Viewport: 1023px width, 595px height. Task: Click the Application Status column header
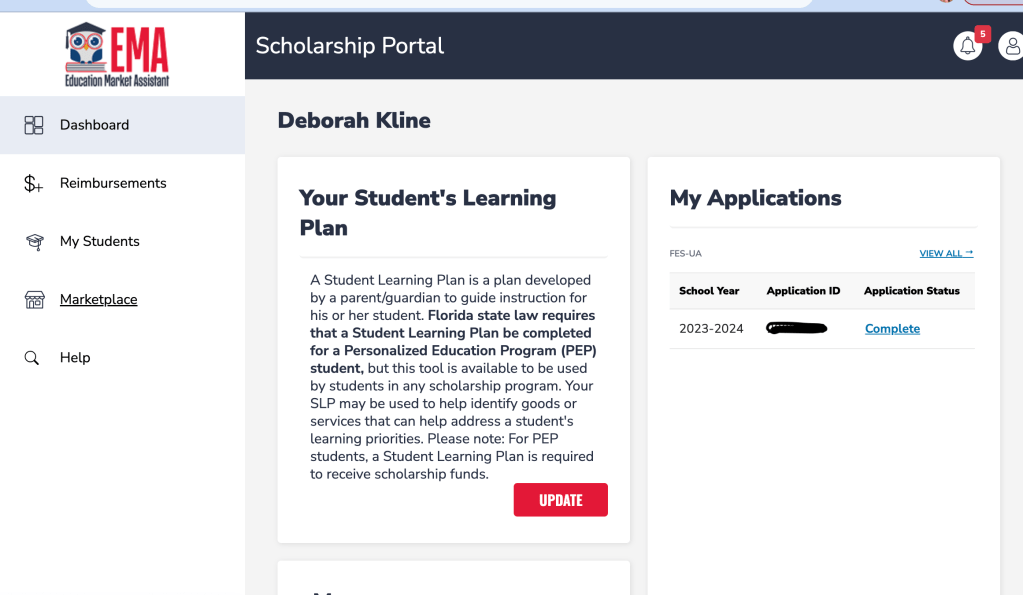(912, 291)
